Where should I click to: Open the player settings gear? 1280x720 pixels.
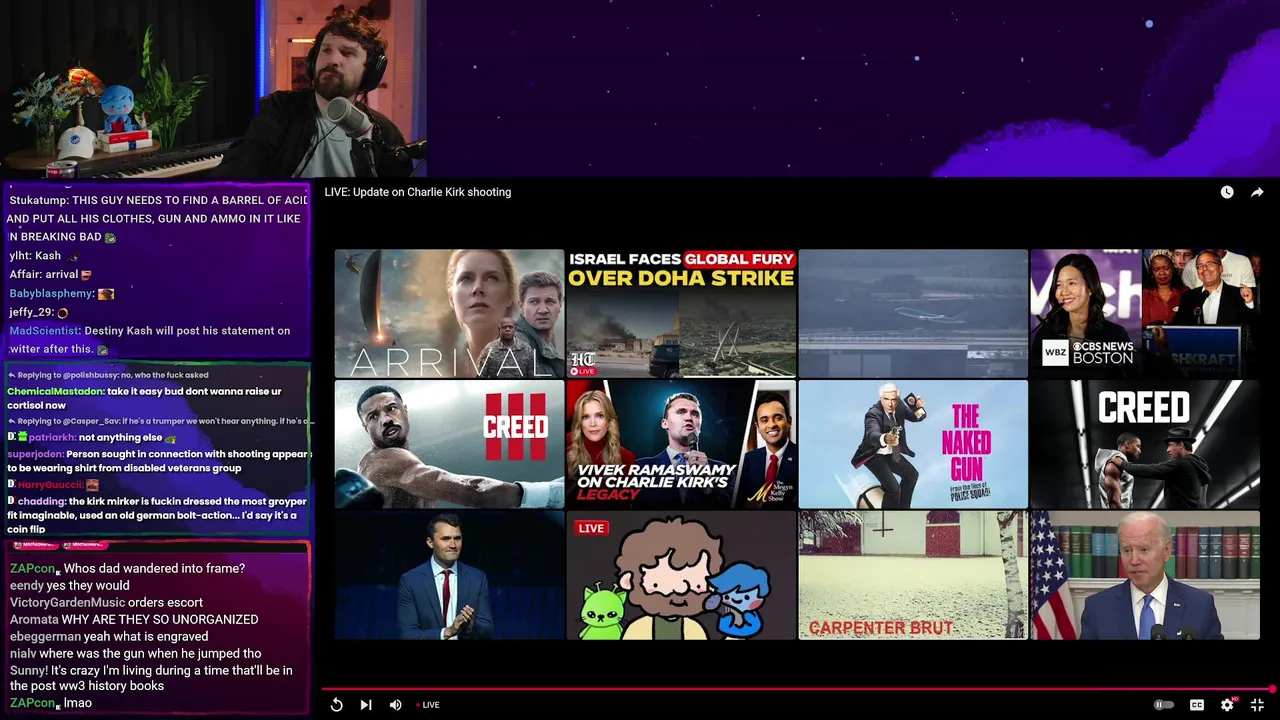pos(1227,705)
